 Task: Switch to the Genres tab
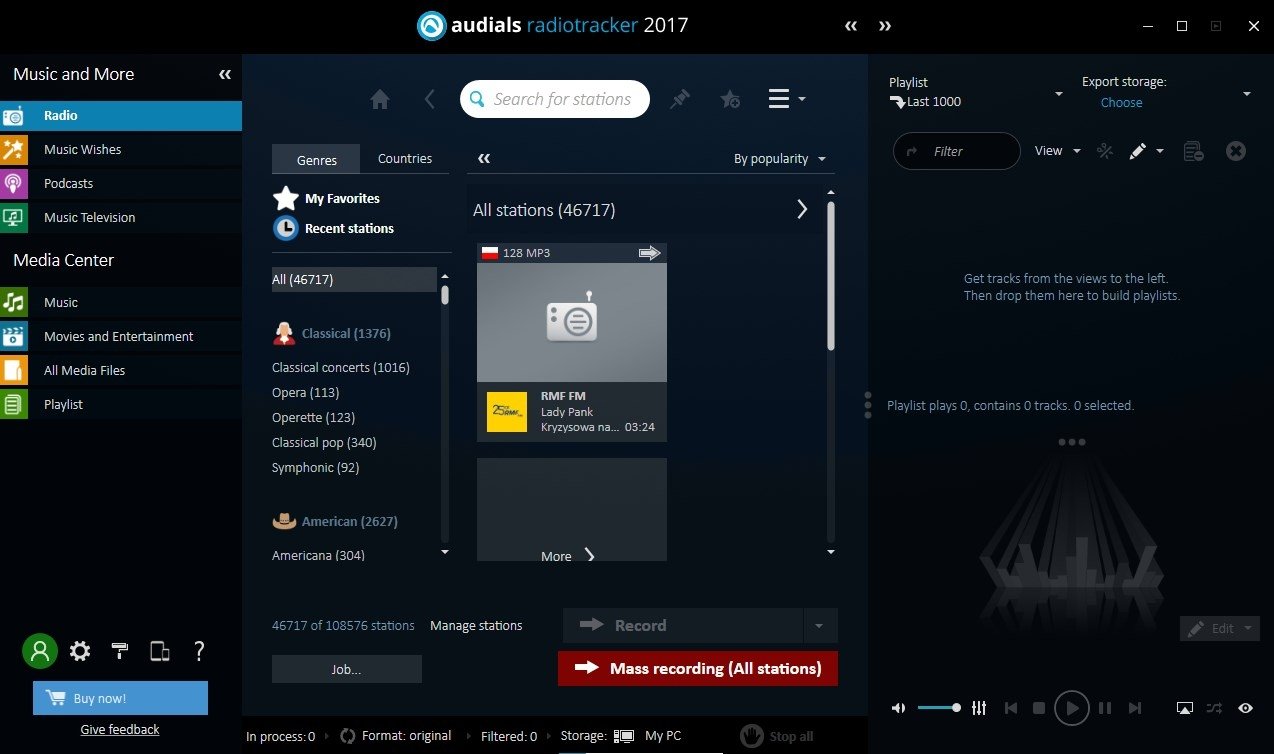pos(317,160)
